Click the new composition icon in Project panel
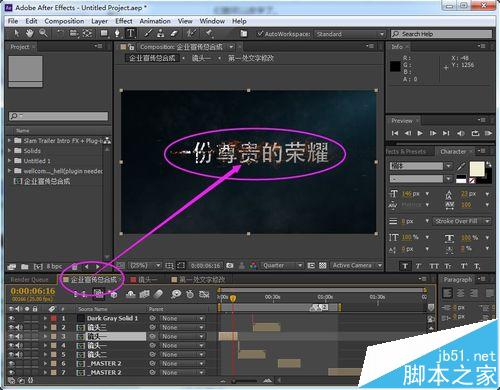 38,267
